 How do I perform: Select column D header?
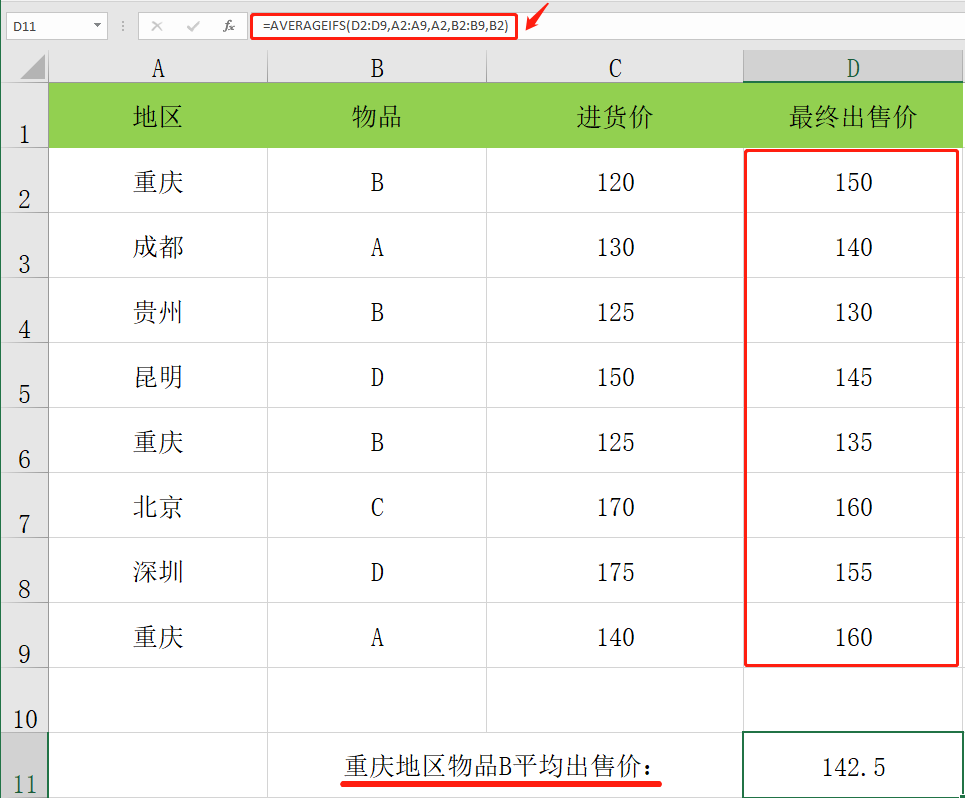click(x=853, y=66)
